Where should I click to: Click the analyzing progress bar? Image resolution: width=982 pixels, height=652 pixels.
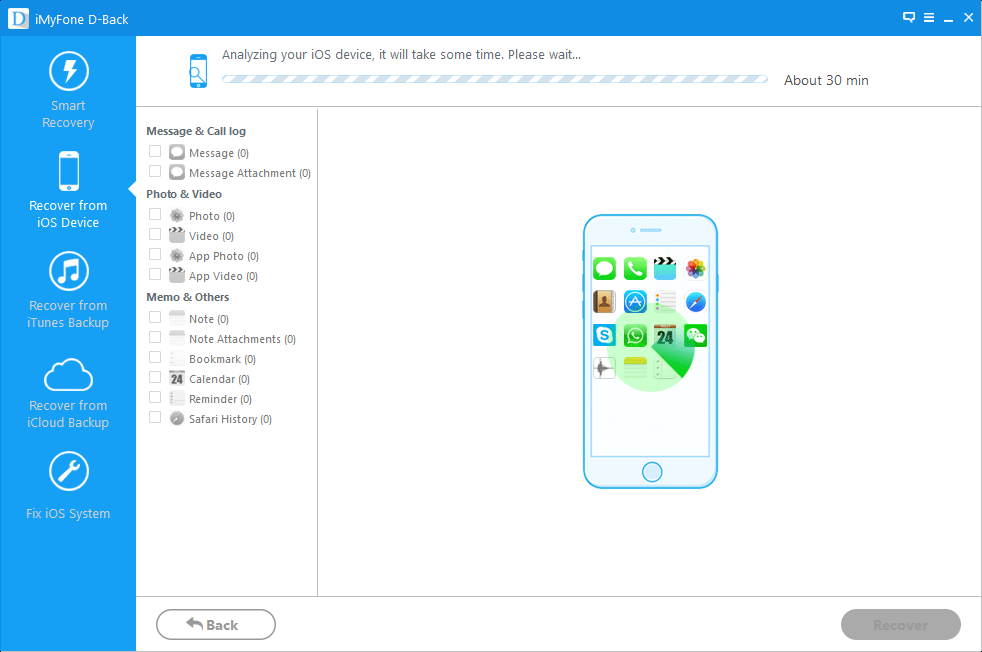(x=495, y=79)
